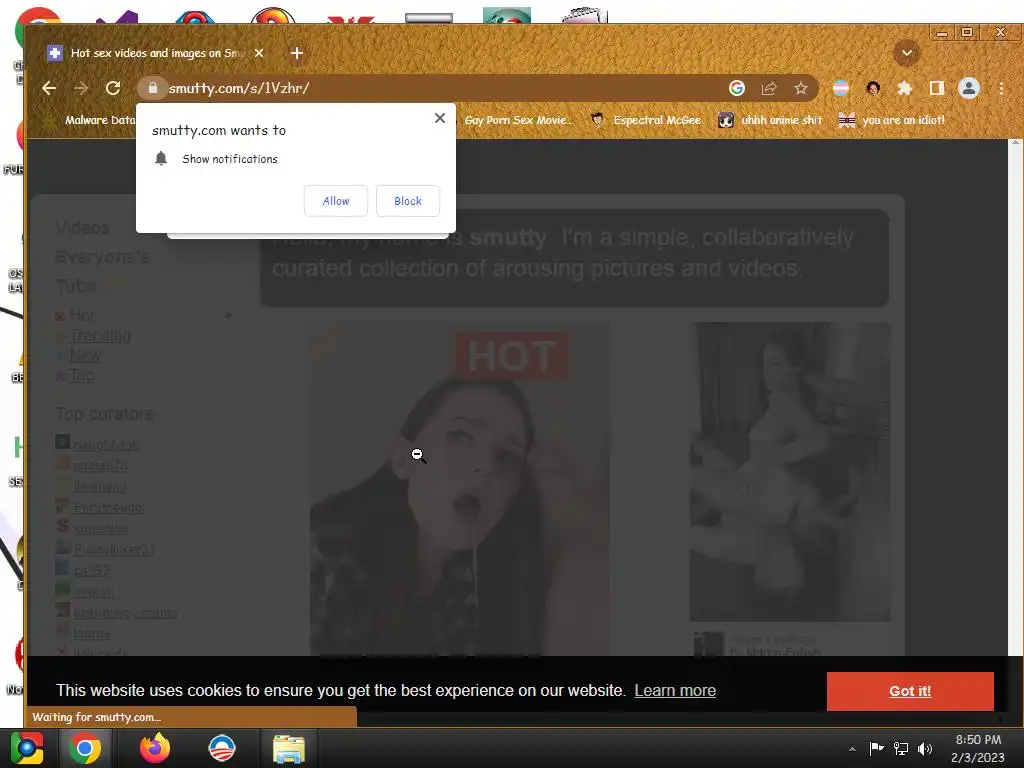View site information via the lock icon

pyautogui.click(x=153, y=88)
